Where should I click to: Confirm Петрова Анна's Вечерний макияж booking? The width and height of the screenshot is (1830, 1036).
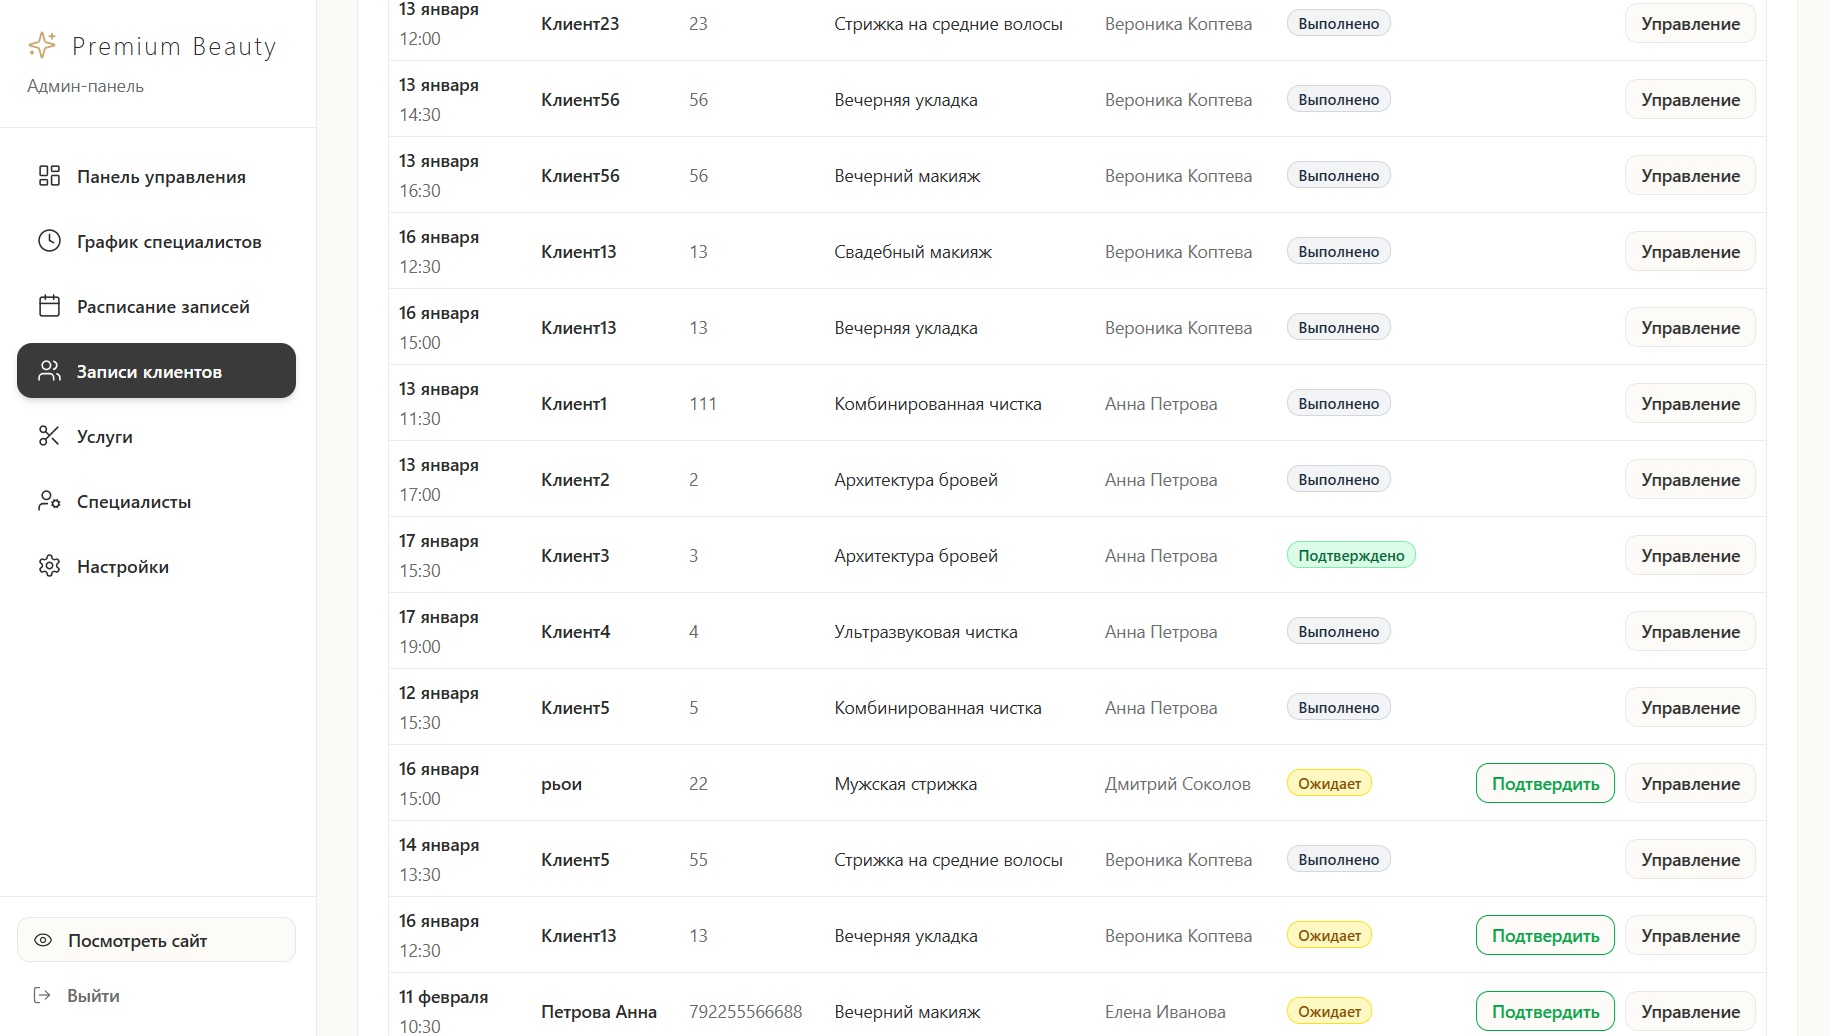pyautogui.click(x=1544, y=1012)
